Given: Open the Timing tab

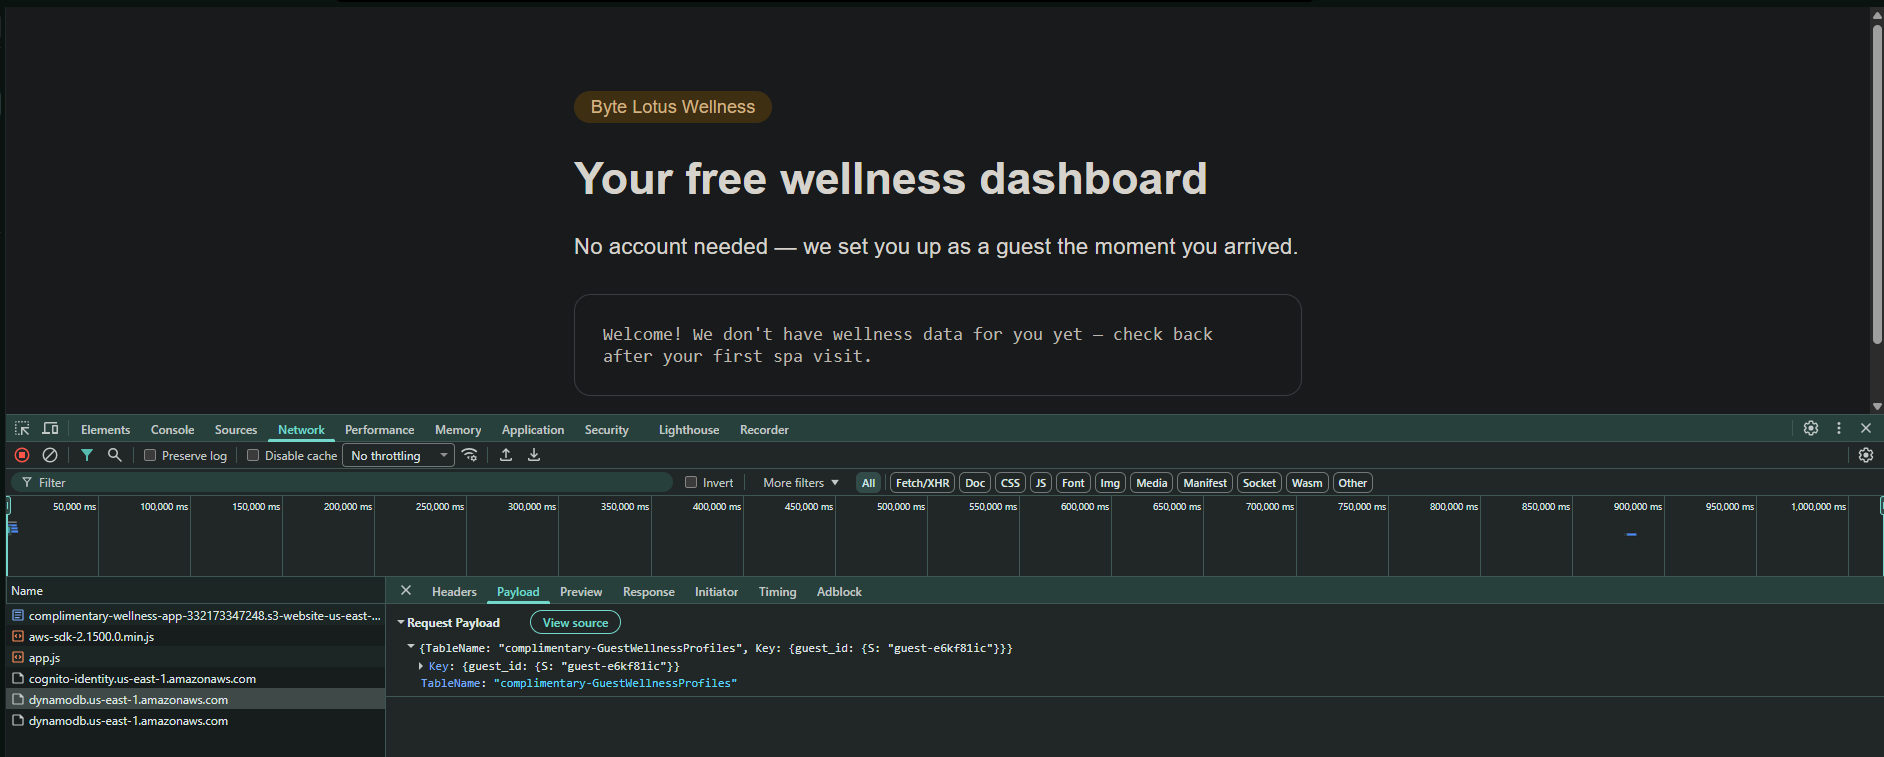Looking at the screenshot, I should coord(777,592).
